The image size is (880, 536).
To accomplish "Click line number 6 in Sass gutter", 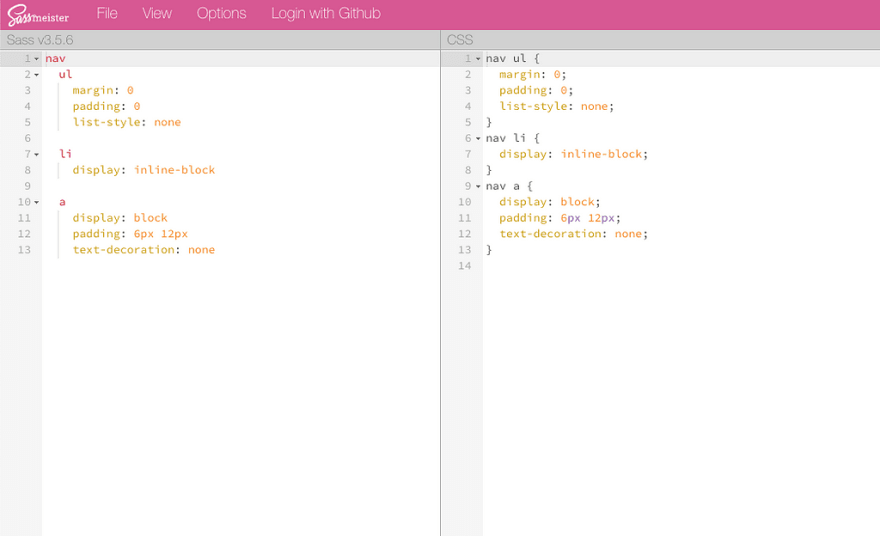I will (28, 138).
